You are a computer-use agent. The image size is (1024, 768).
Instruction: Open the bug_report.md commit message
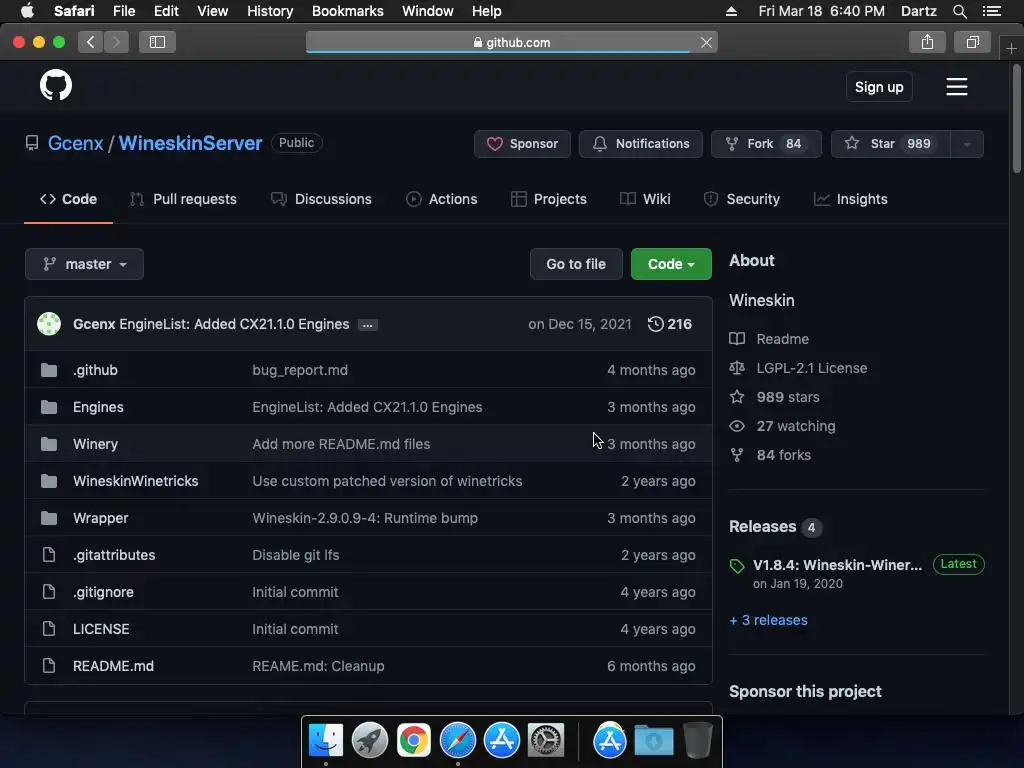pos(300,370)
